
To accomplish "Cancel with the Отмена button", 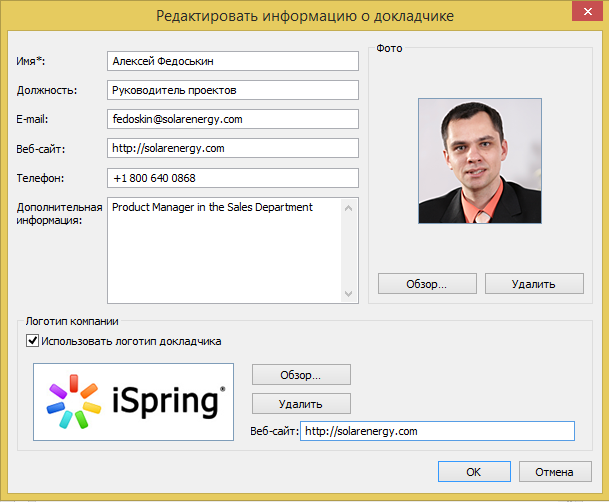I will pos(555,472).
